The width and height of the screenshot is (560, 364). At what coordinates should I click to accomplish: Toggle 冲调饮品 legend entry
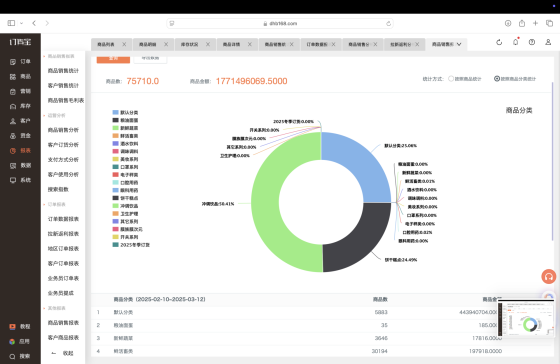click(x=125, y=206)
